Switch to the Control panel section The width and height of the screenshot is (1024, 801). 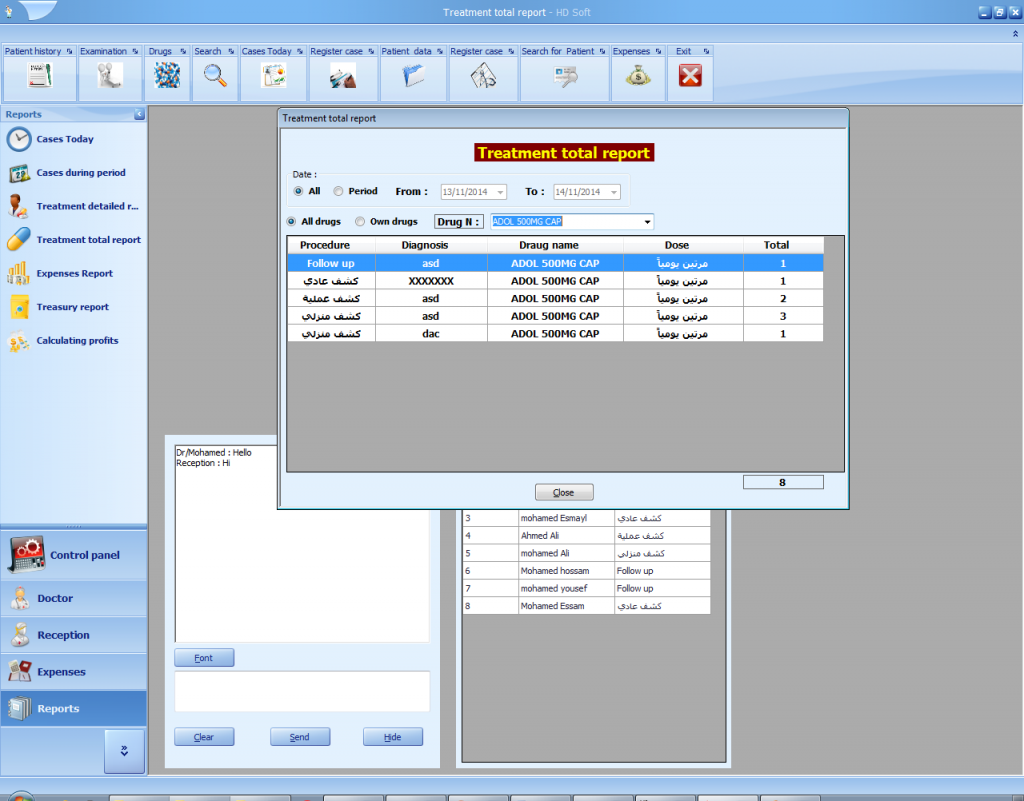pos(74,555)
